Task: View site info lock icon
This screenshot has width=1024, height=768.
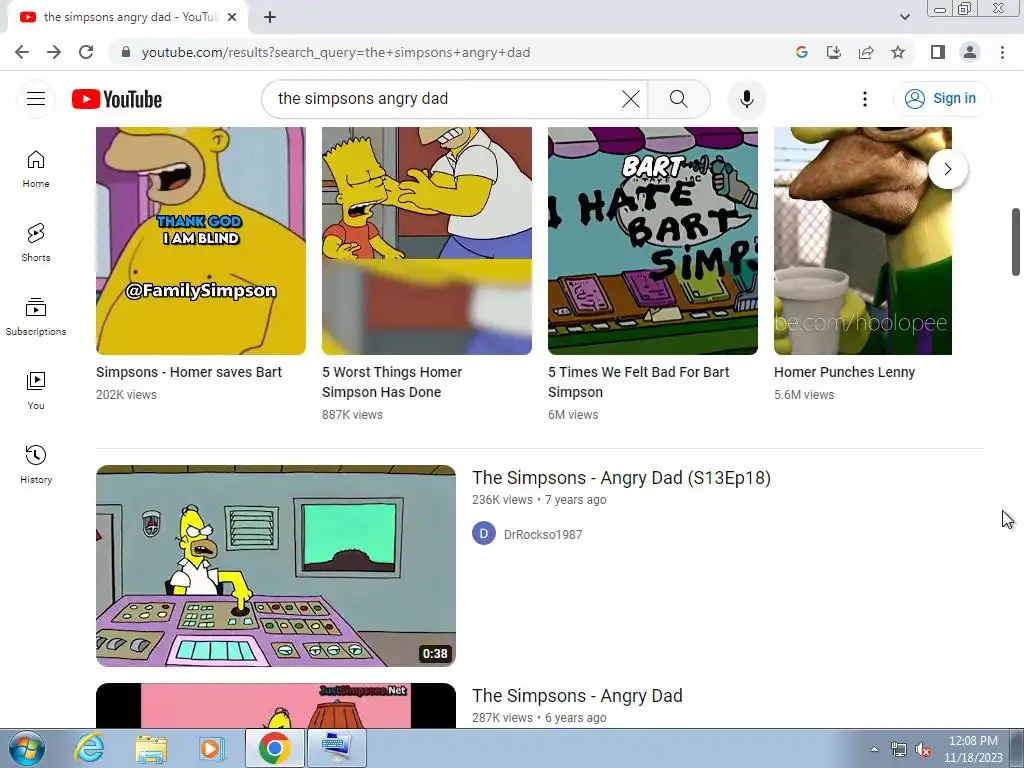Action: point(126,52)
